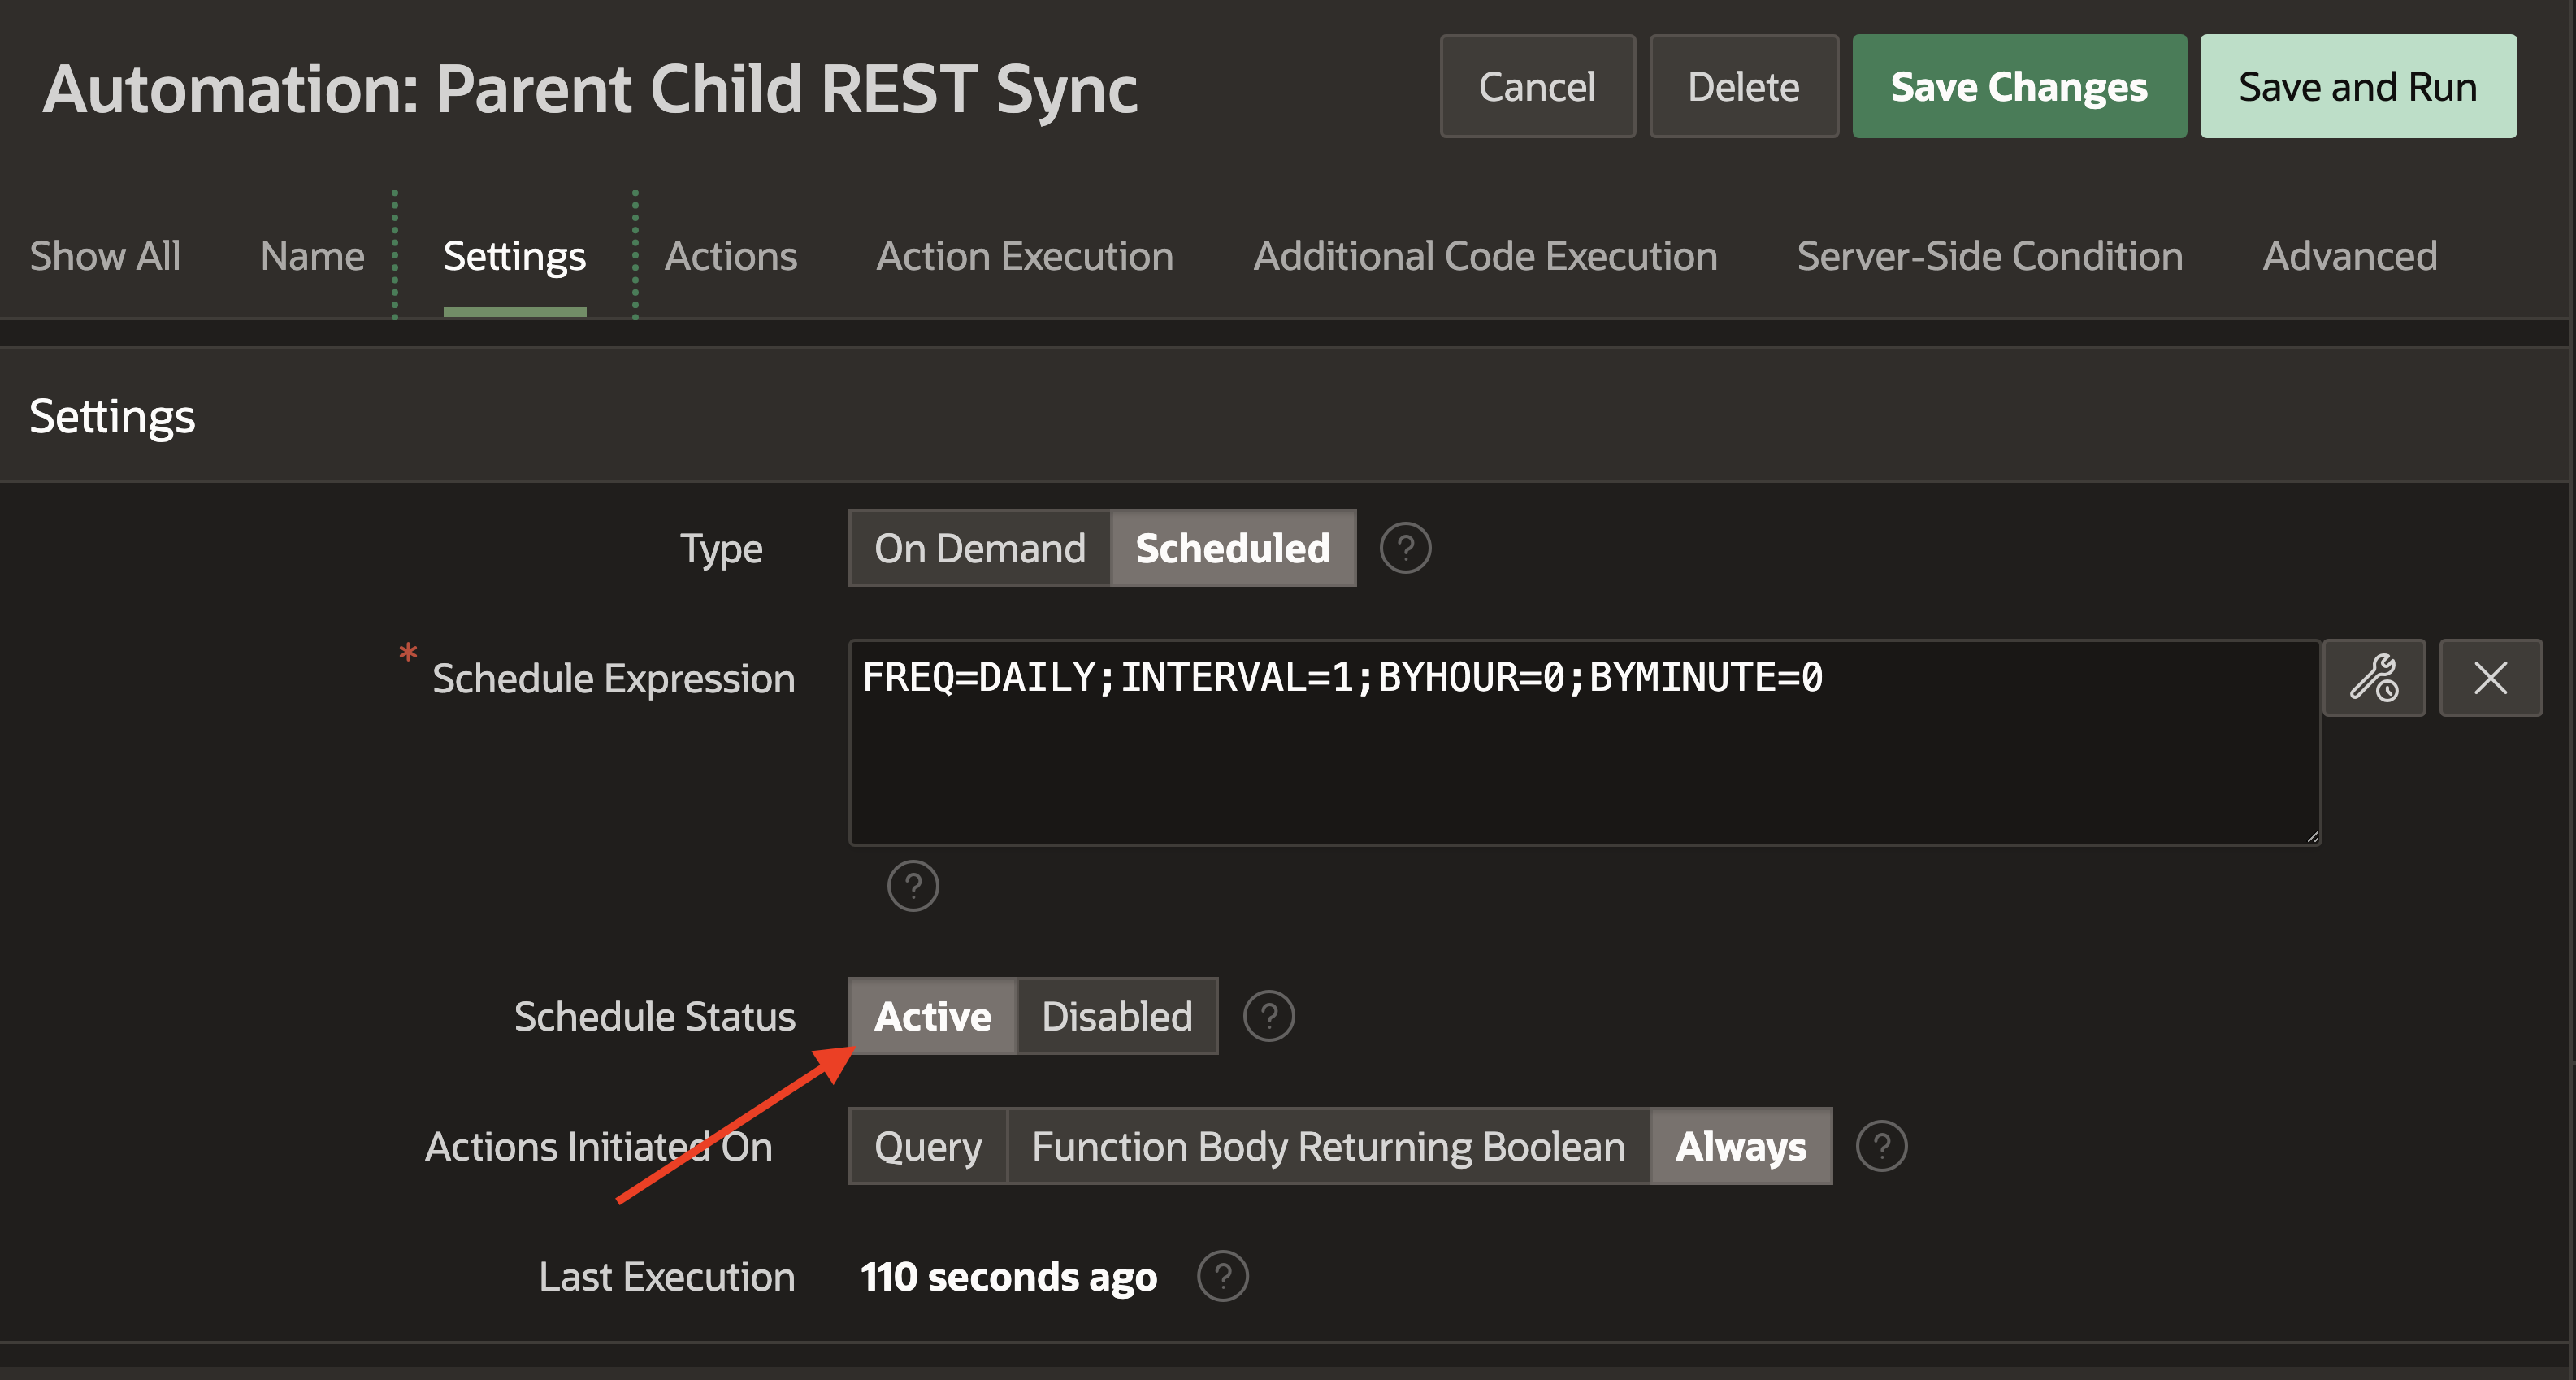Clear Schedule Expression with X icon
Screen dimensions: 2576x1380
(2489, 678)
